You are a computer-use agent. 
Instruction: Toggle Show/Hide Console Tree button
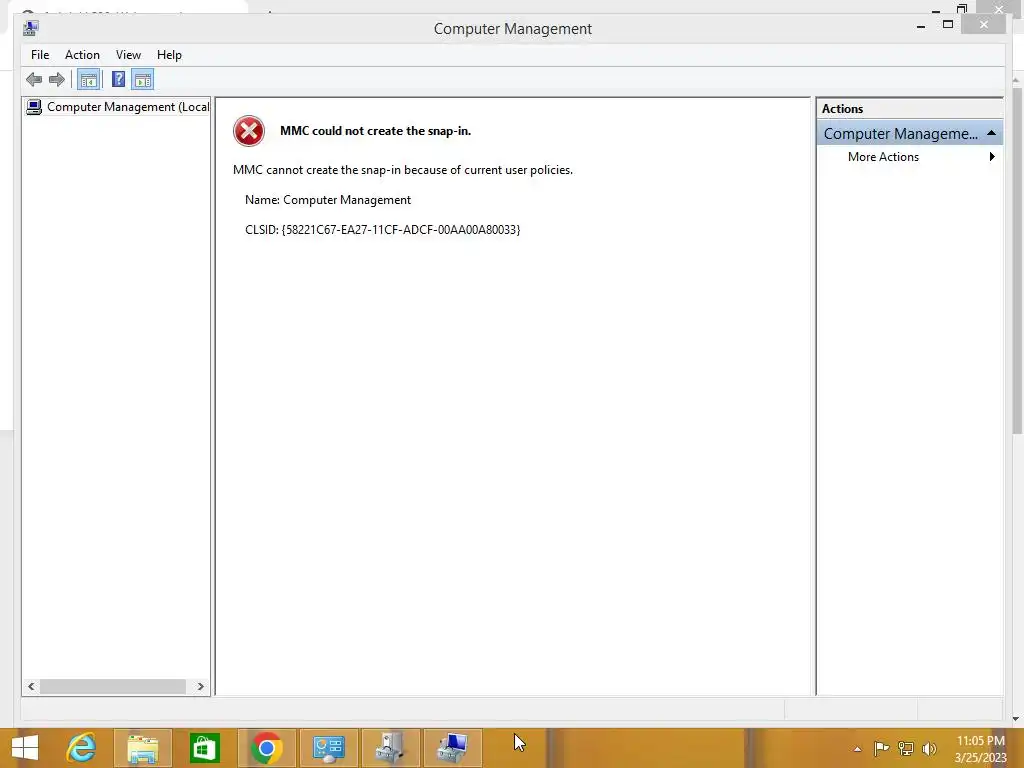(x=88, y=80)
